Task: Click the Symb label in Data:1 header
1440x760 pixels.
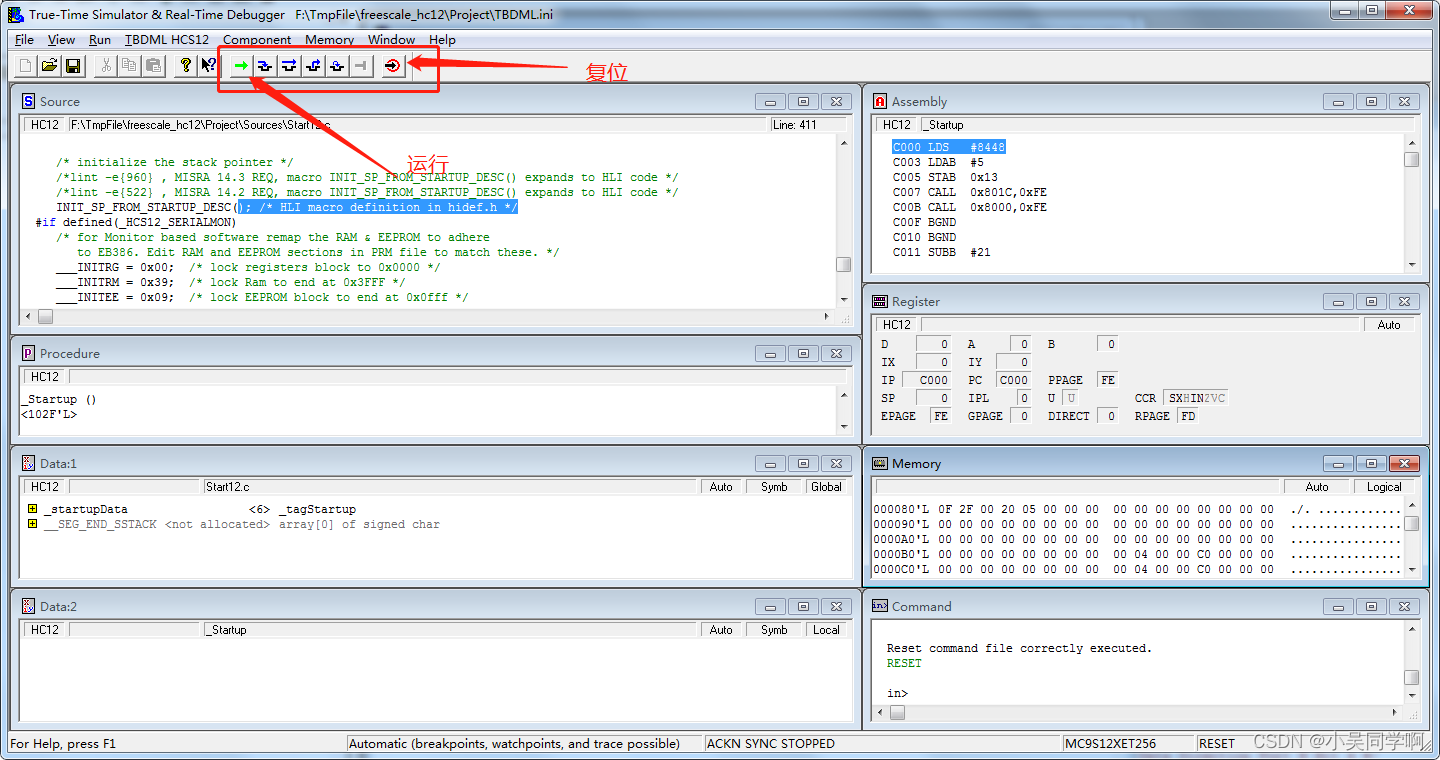Action: tap(774, 487)
